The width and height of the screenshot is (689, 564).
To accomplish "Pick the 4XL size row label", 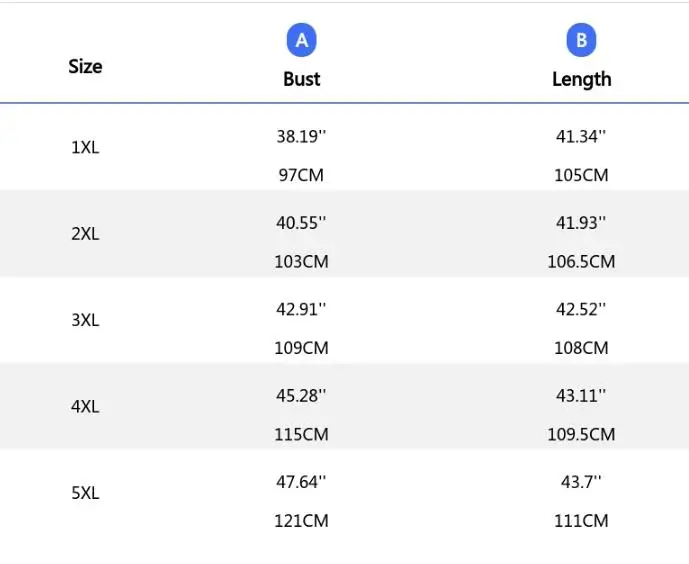I will coord(85,407).
